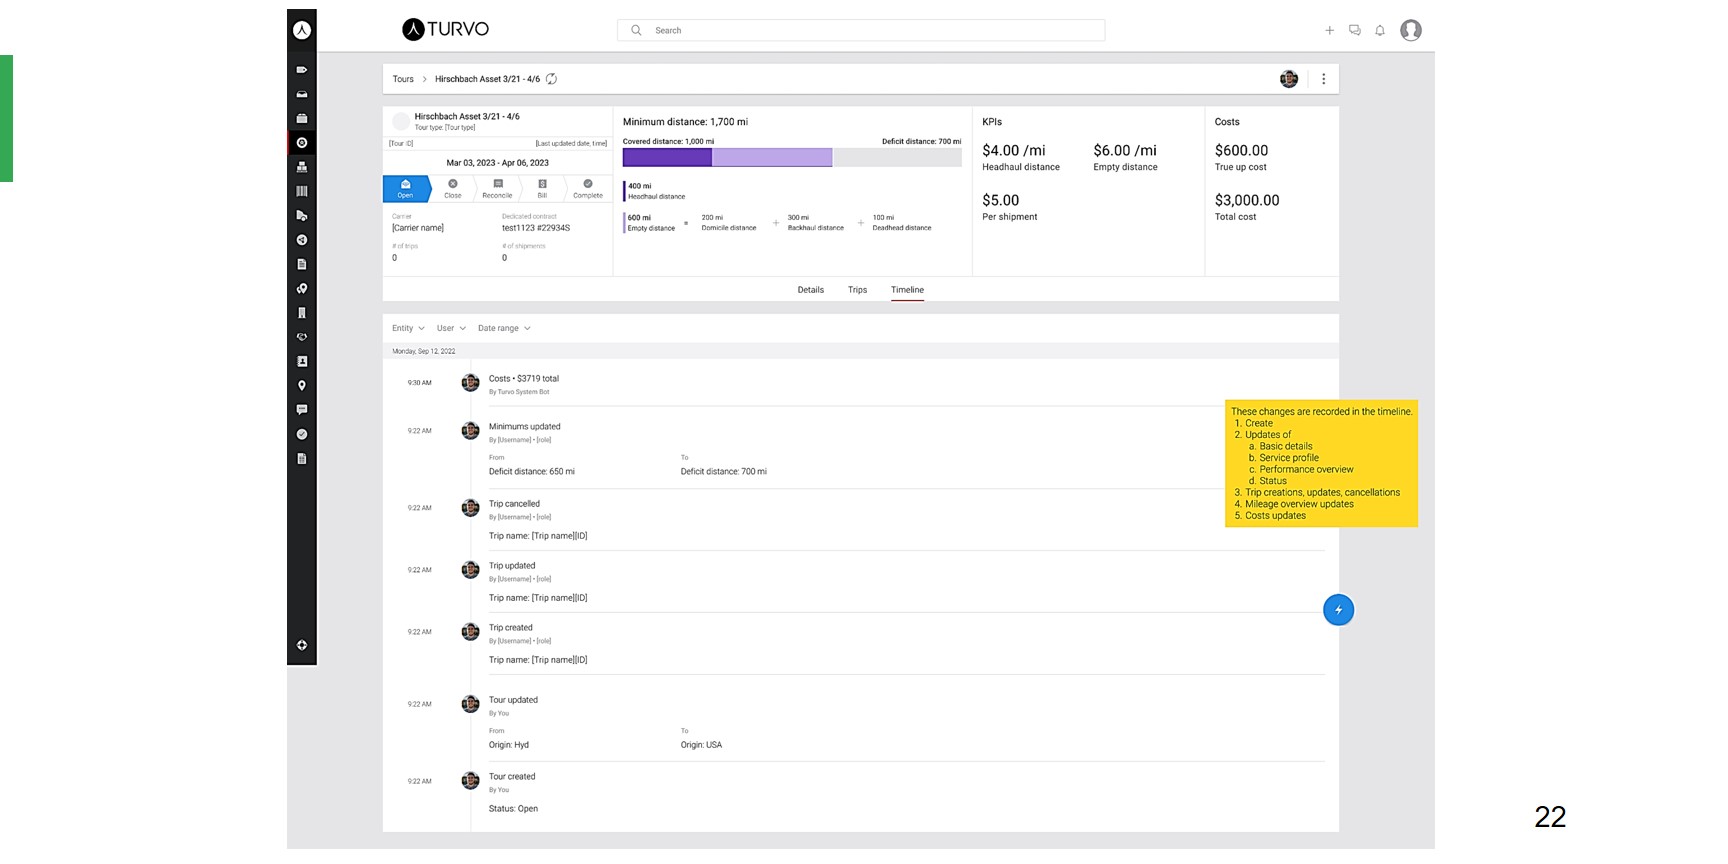Go back to Tours breadcrumb link
1728x864 pixels.
point(403,79)
